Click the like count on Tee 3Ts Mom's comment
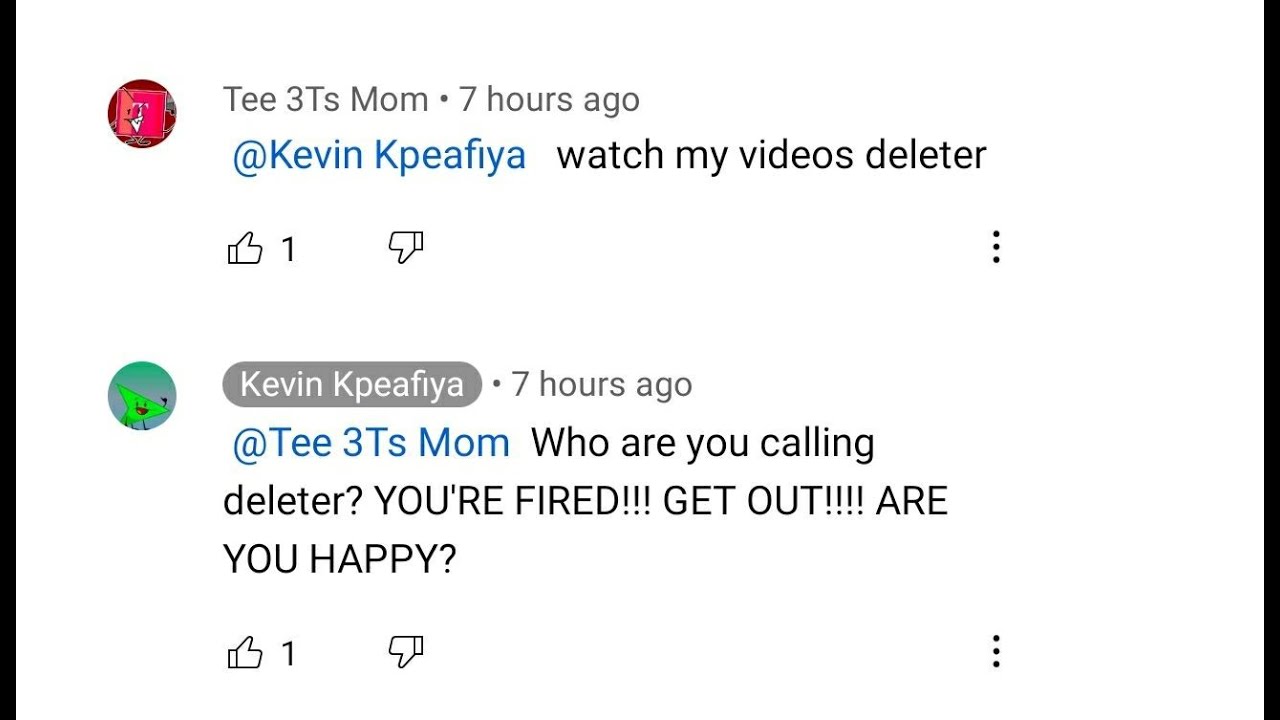The height and width of the screenshot is (720, 1280). [x=288, y=249]
